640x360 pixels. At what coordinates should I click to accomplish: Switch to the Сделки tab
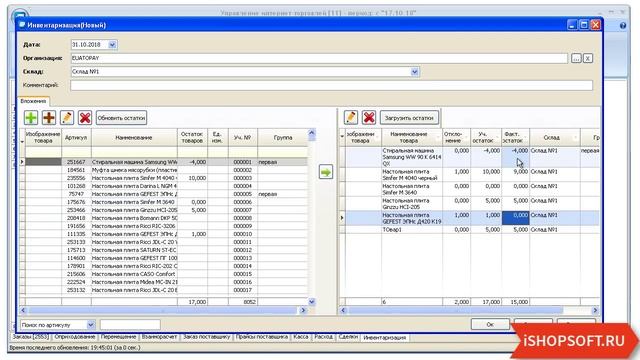click(348, 337)
